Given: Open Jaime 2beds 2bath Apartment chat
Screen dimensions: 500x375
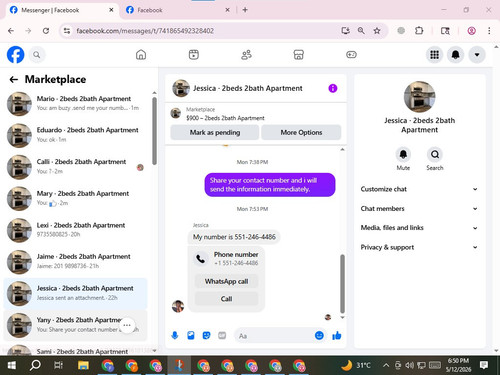Looking at the screenshot, I should pos(75,261).
